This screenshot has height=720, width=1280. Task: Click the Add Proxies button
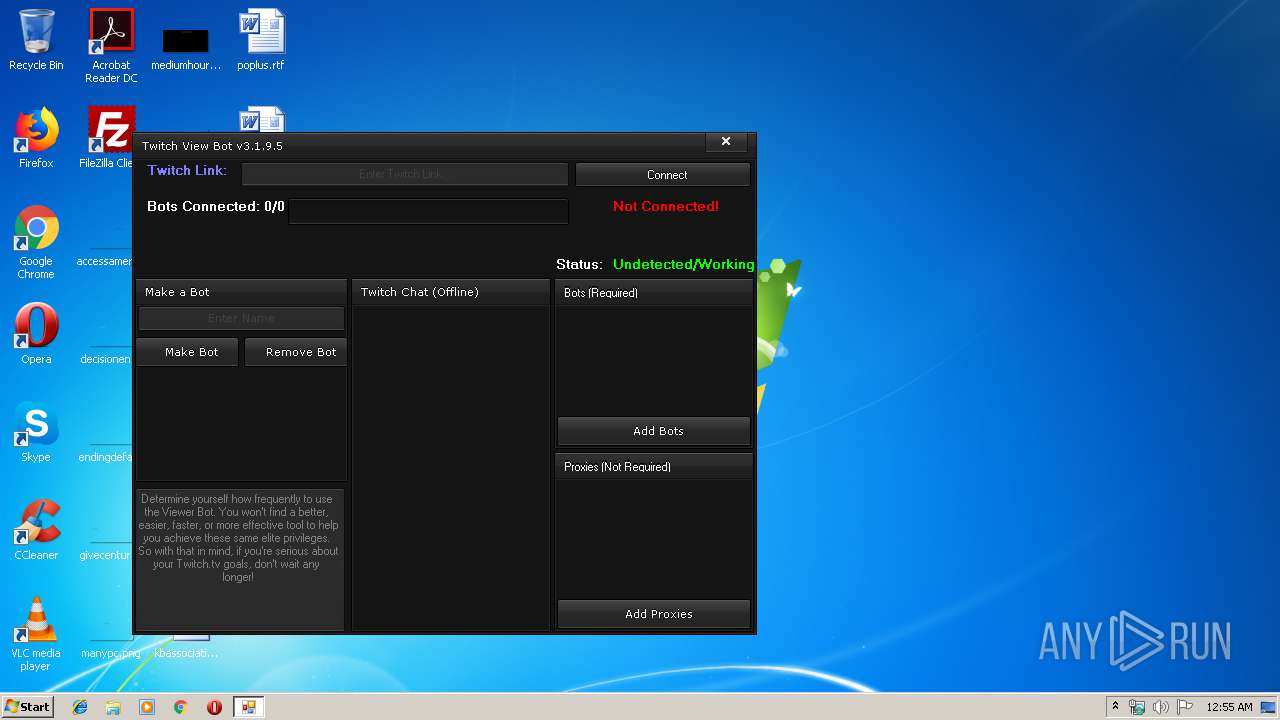point(654,614)
